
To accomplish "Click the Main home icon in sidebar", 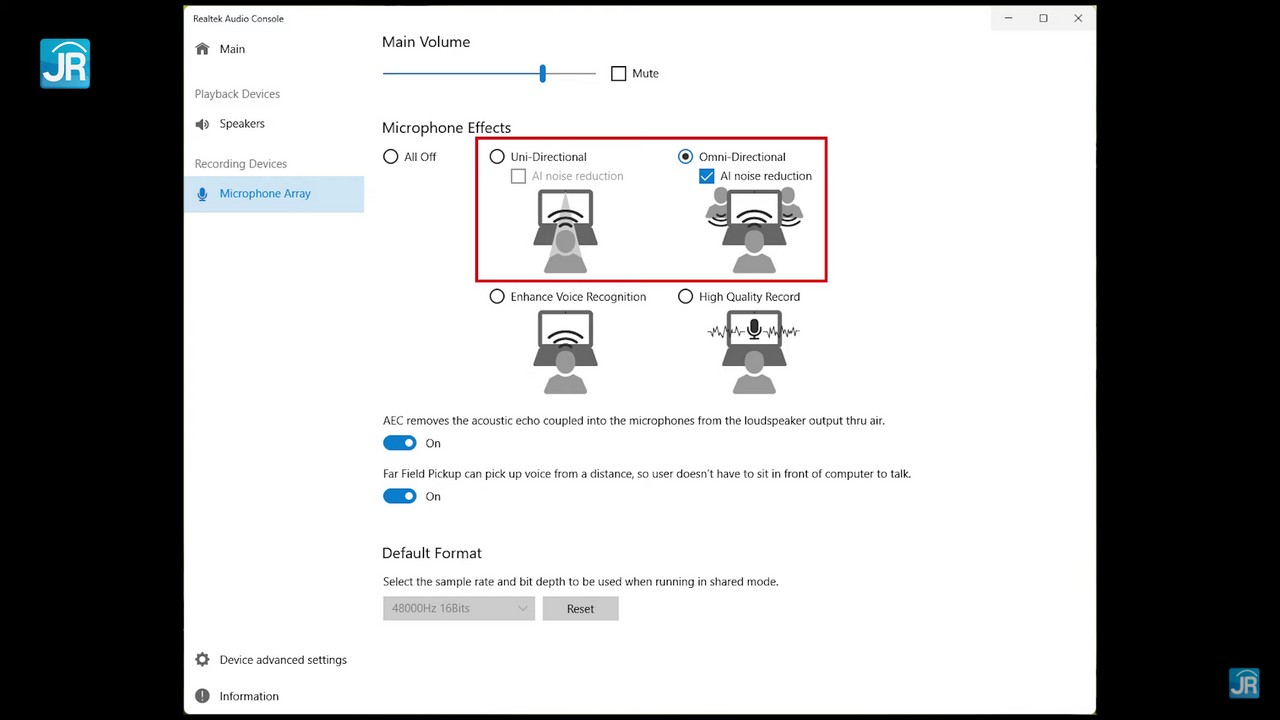I will click(203, 49).
